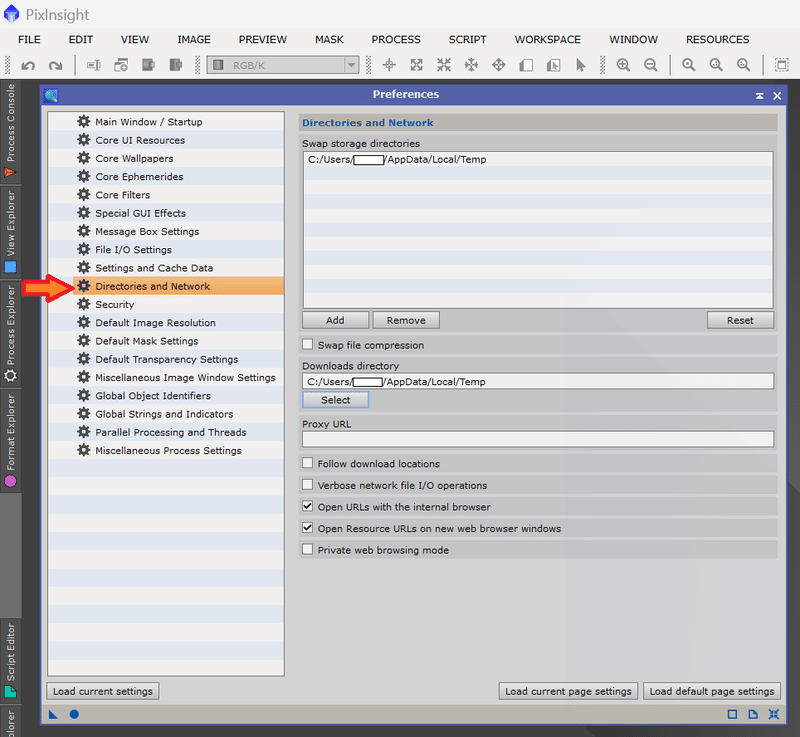Click the blank page preview toolbar icon
800x737 pixels.
click(x=526, y=65)
